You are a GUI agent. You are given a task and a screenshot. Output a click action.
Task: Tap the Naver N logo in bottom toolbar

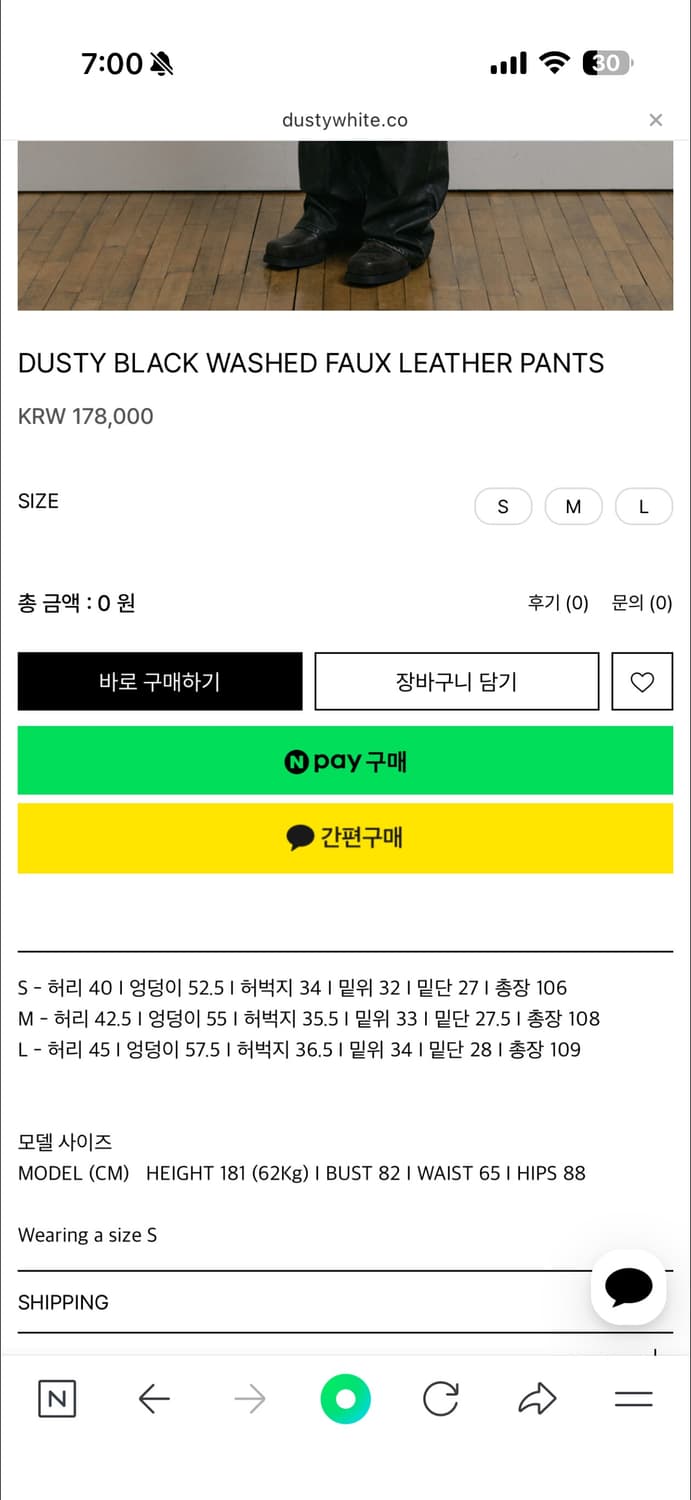[57, 1399]
